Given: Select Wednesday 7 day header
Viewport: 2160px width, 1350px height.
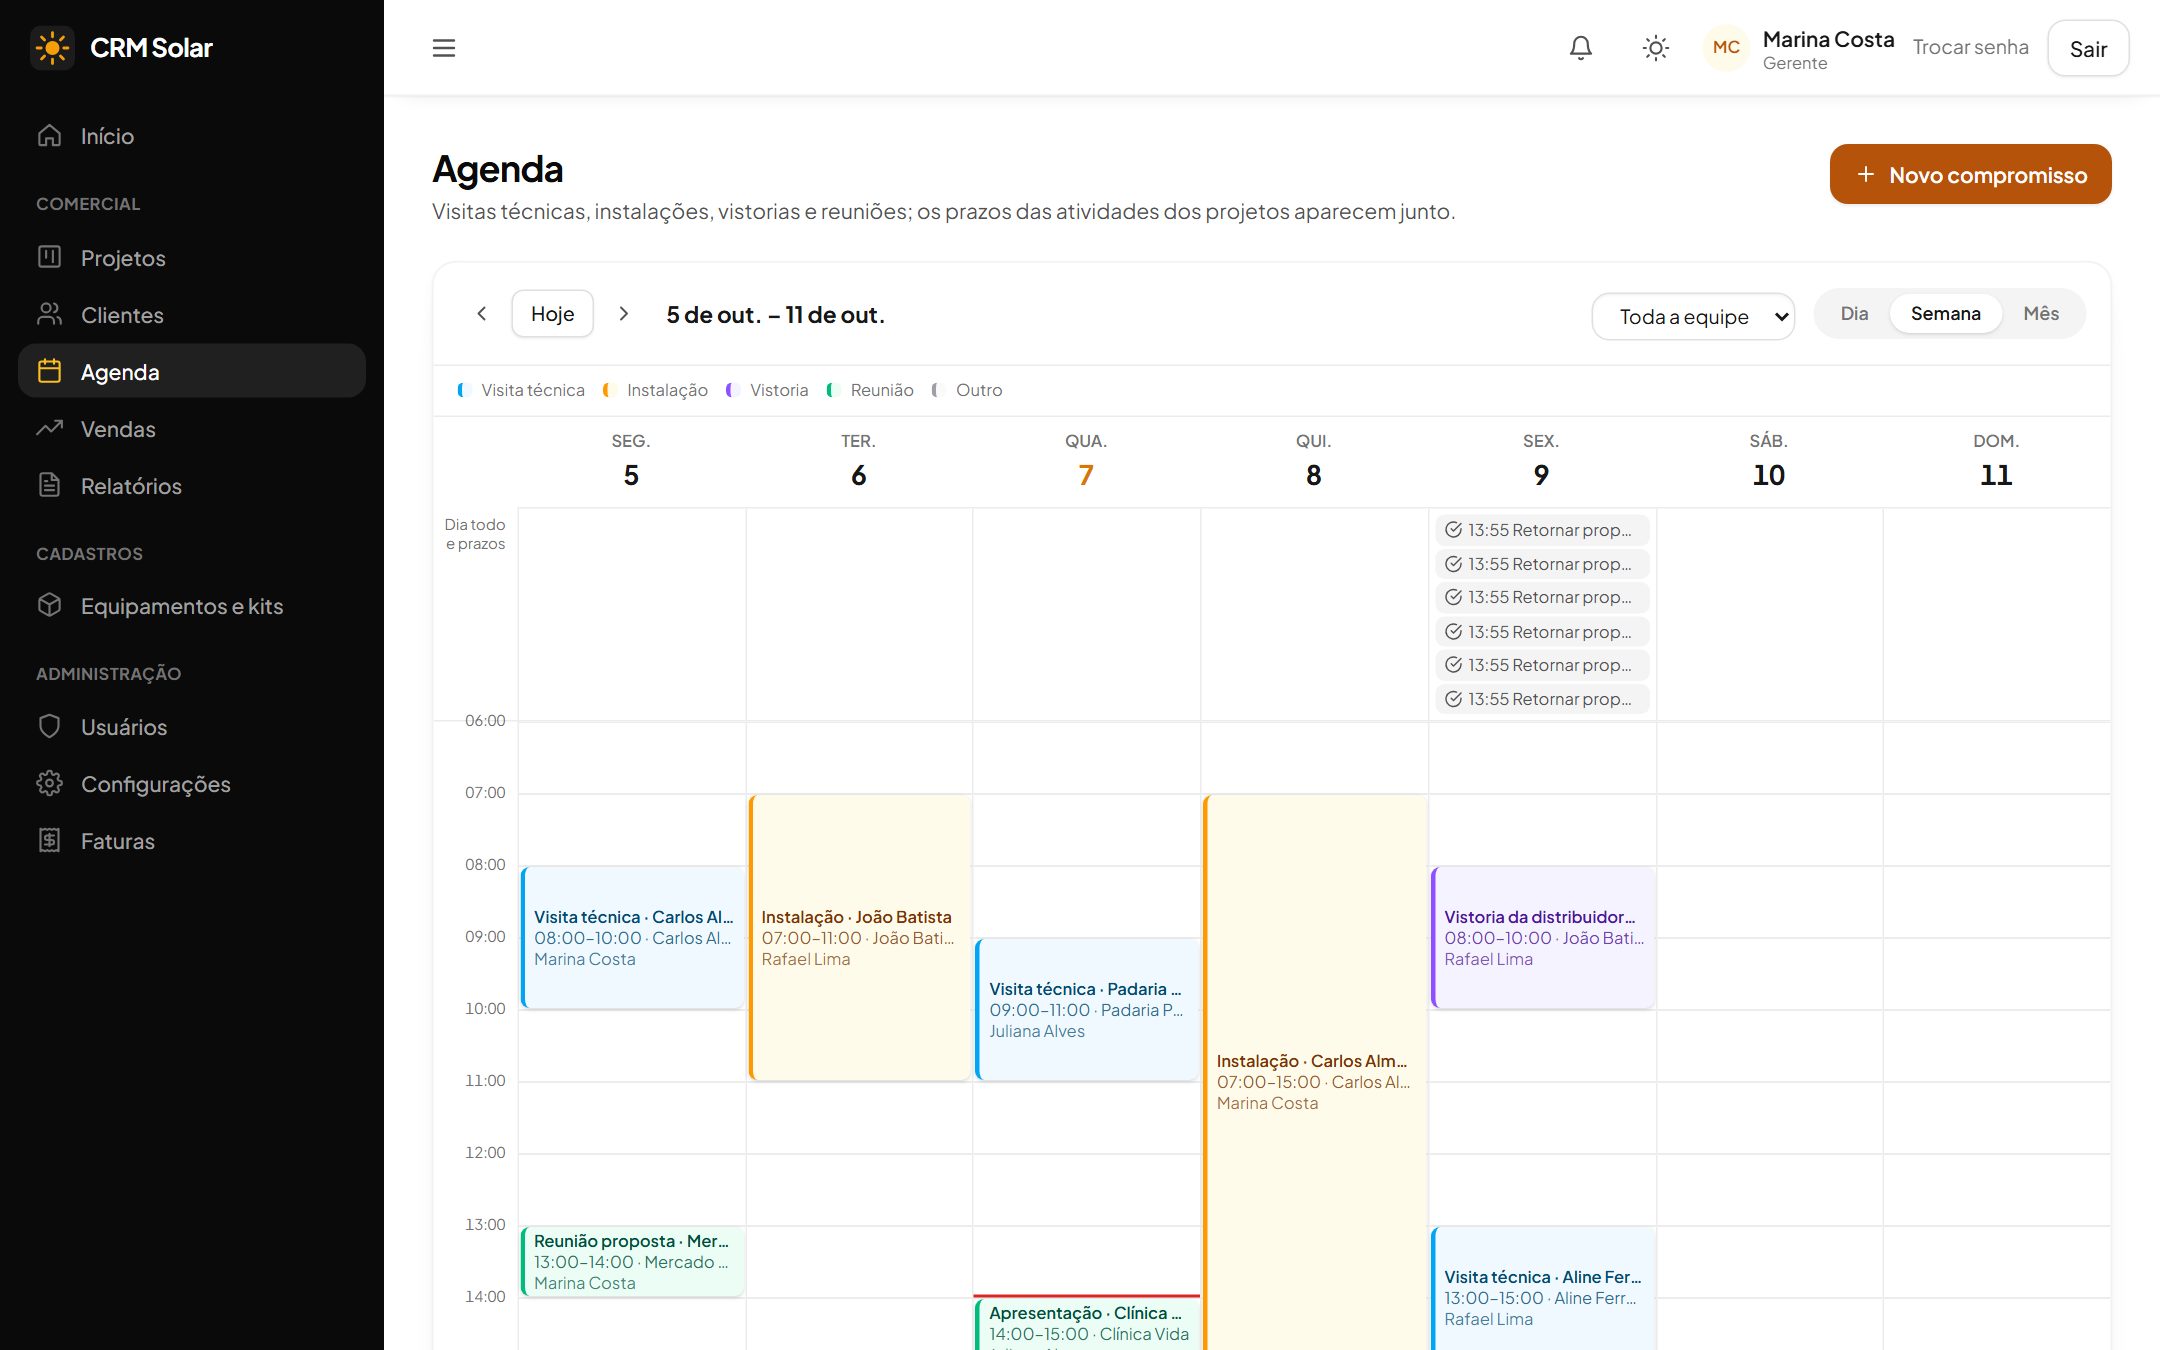Looking at the screenshot, I should pyautogui.click(x=1086, y=462).
